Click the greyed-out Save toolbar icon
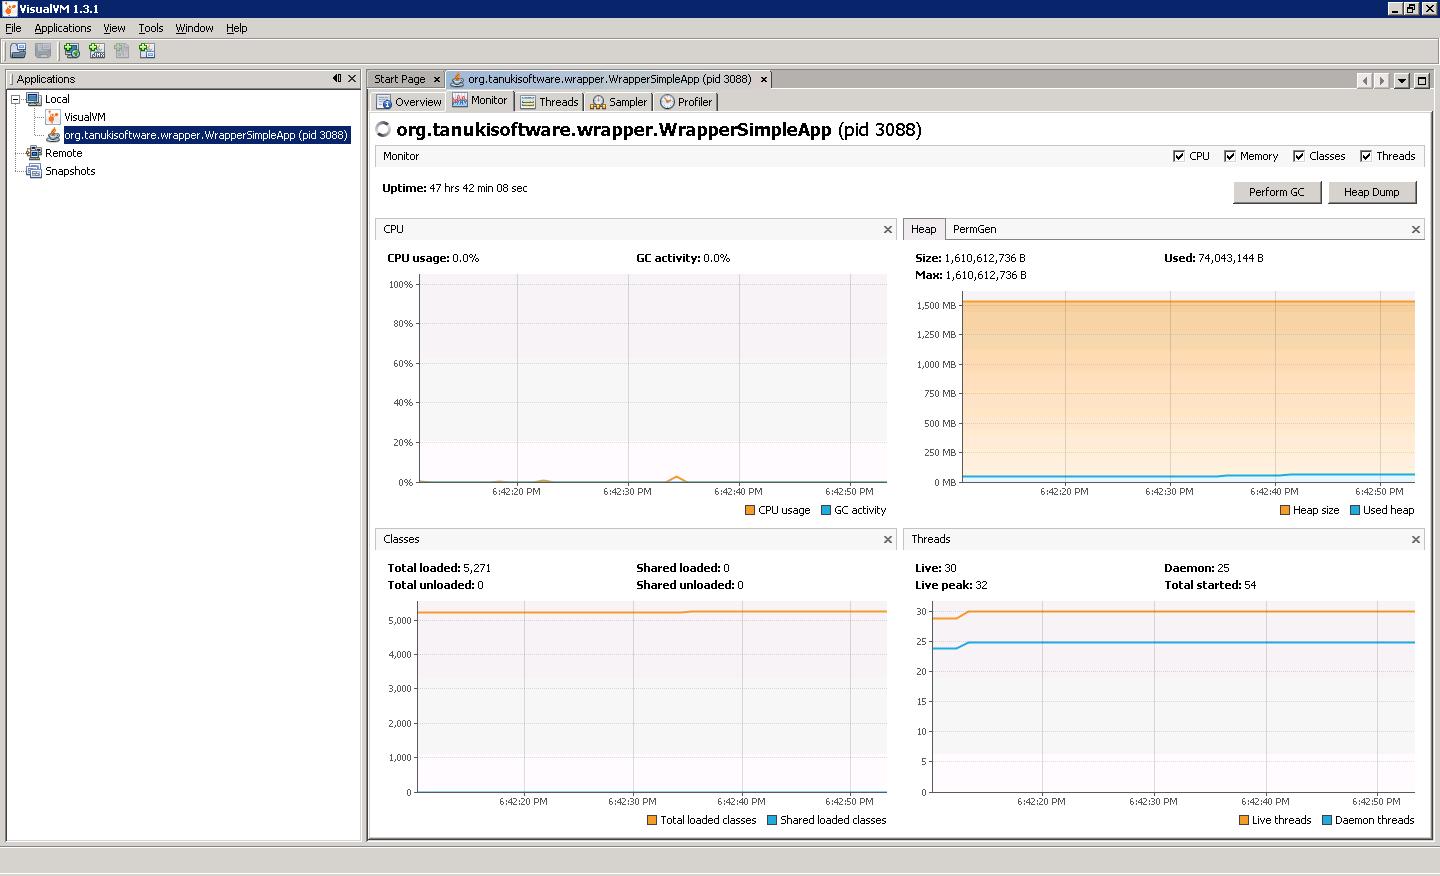This screenshot has height=876, width=1440. (43, 51)
